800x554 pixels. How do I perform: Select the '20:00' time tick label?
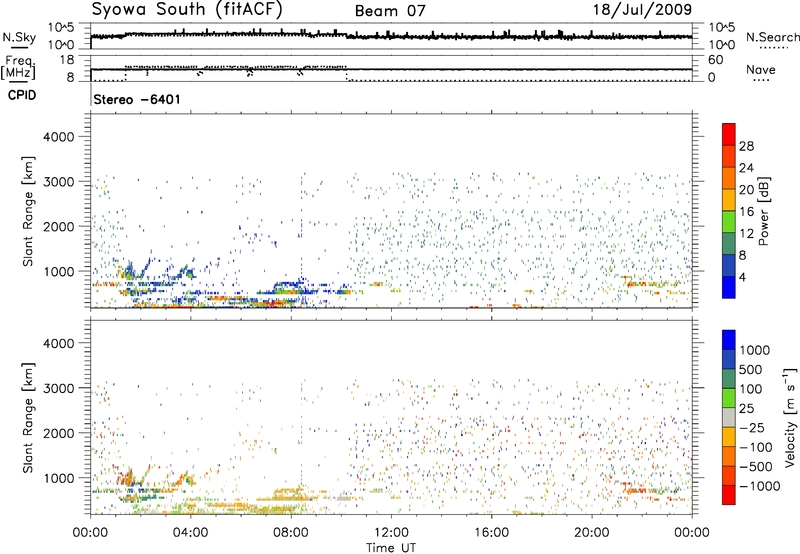point(591,532)
